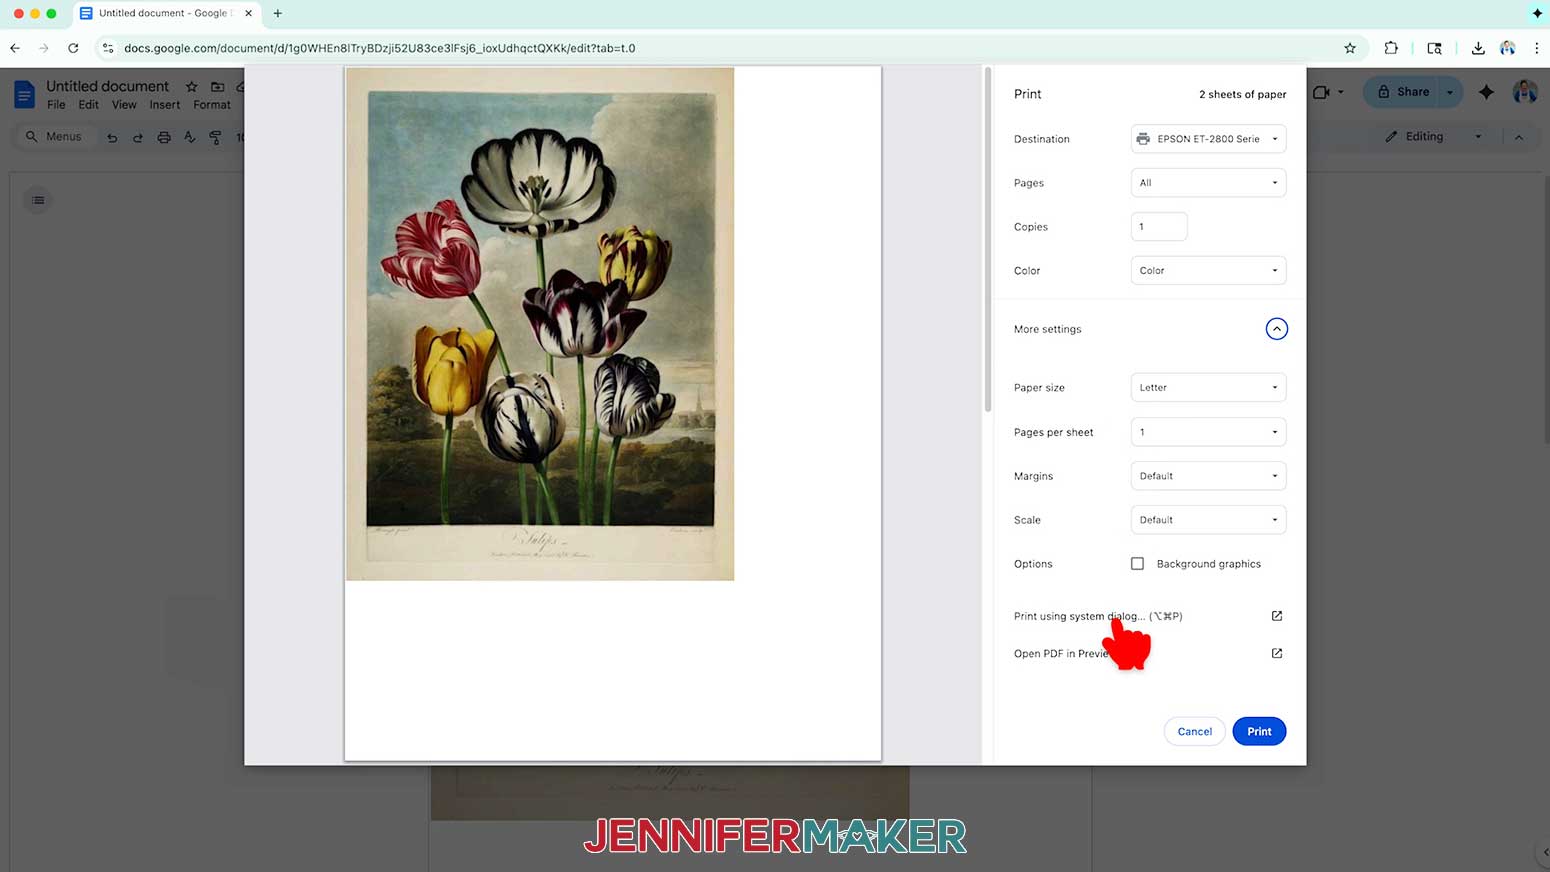
Task: Go back to previous page
Action: (x=15, y=48)
